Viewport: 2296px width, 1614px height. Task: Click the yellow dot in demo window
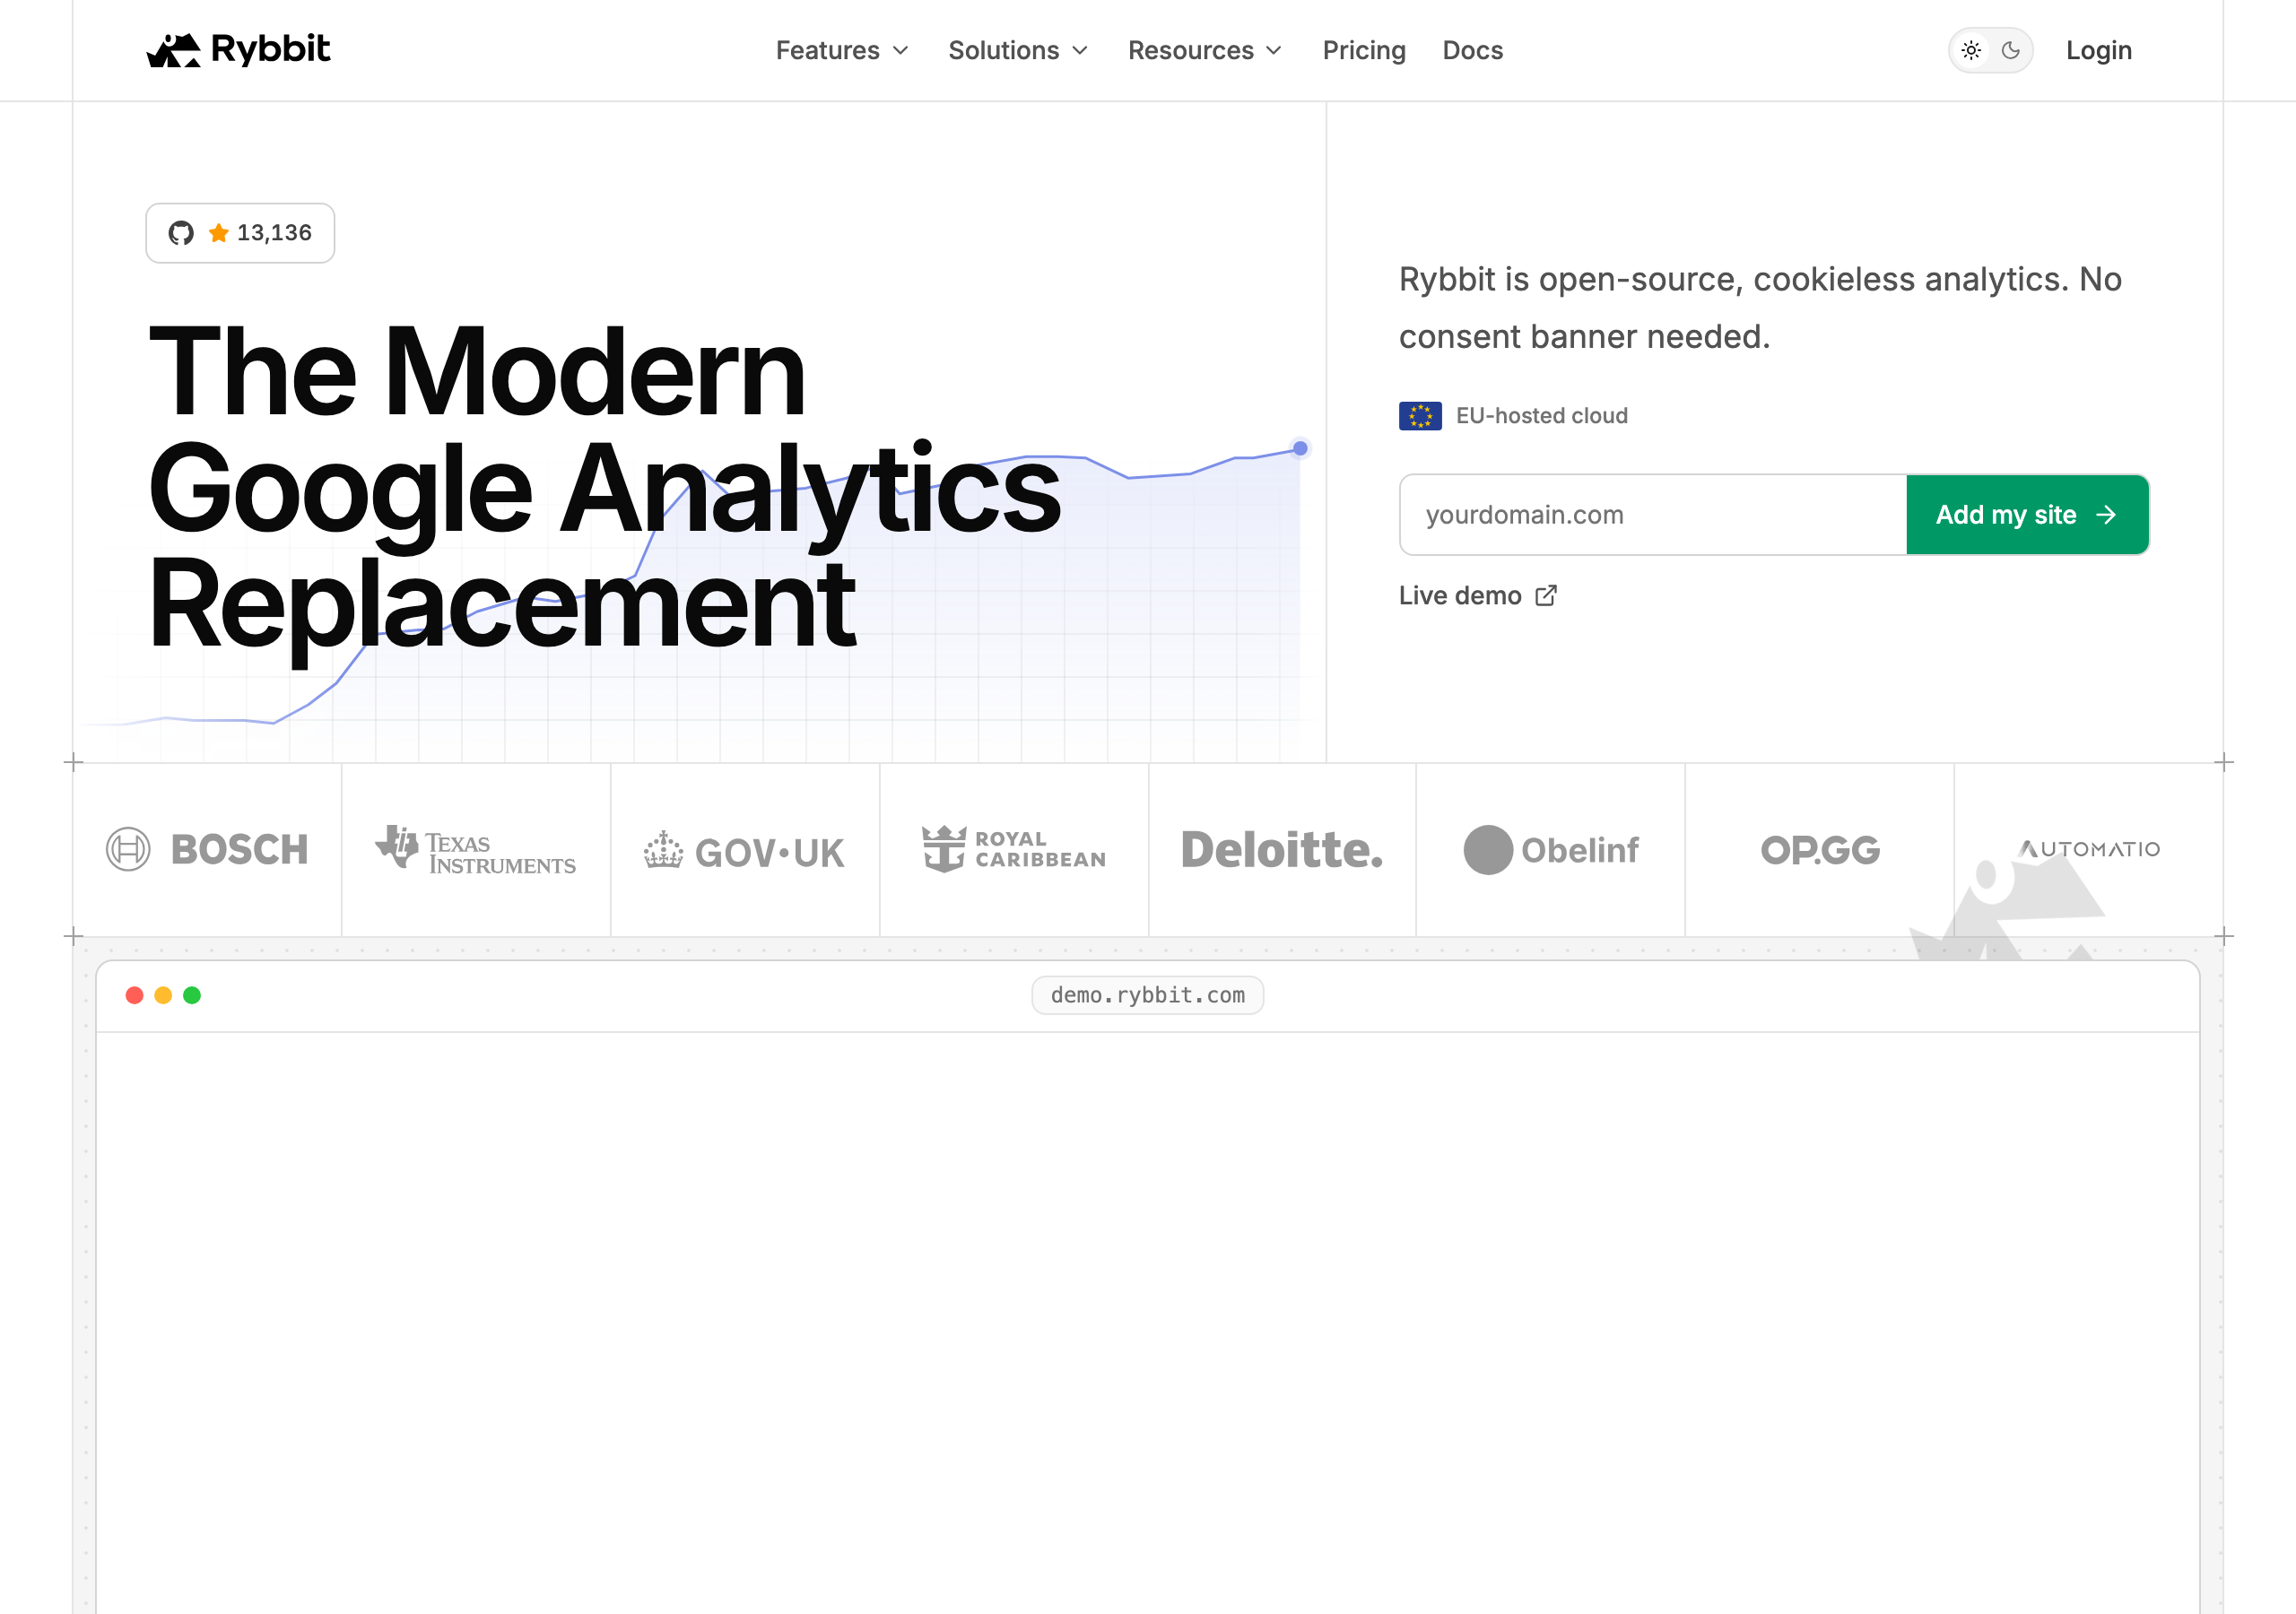(163, 996)
